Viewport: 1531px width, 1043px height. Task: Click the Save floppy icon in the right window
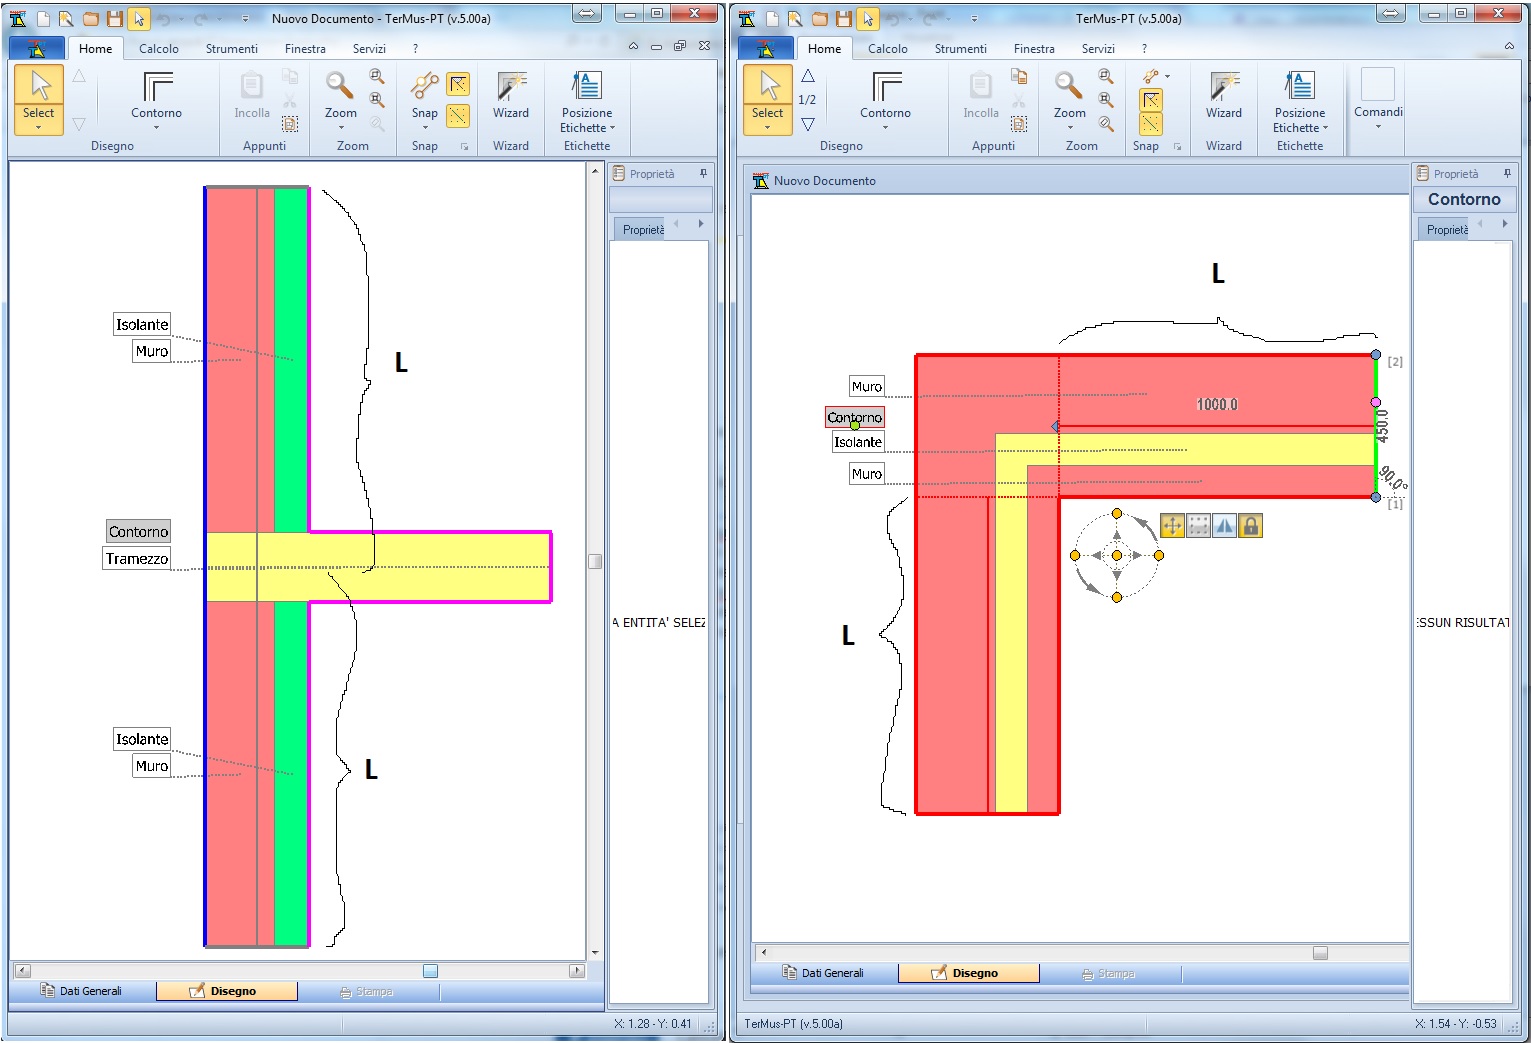click(x=843, y=19)
